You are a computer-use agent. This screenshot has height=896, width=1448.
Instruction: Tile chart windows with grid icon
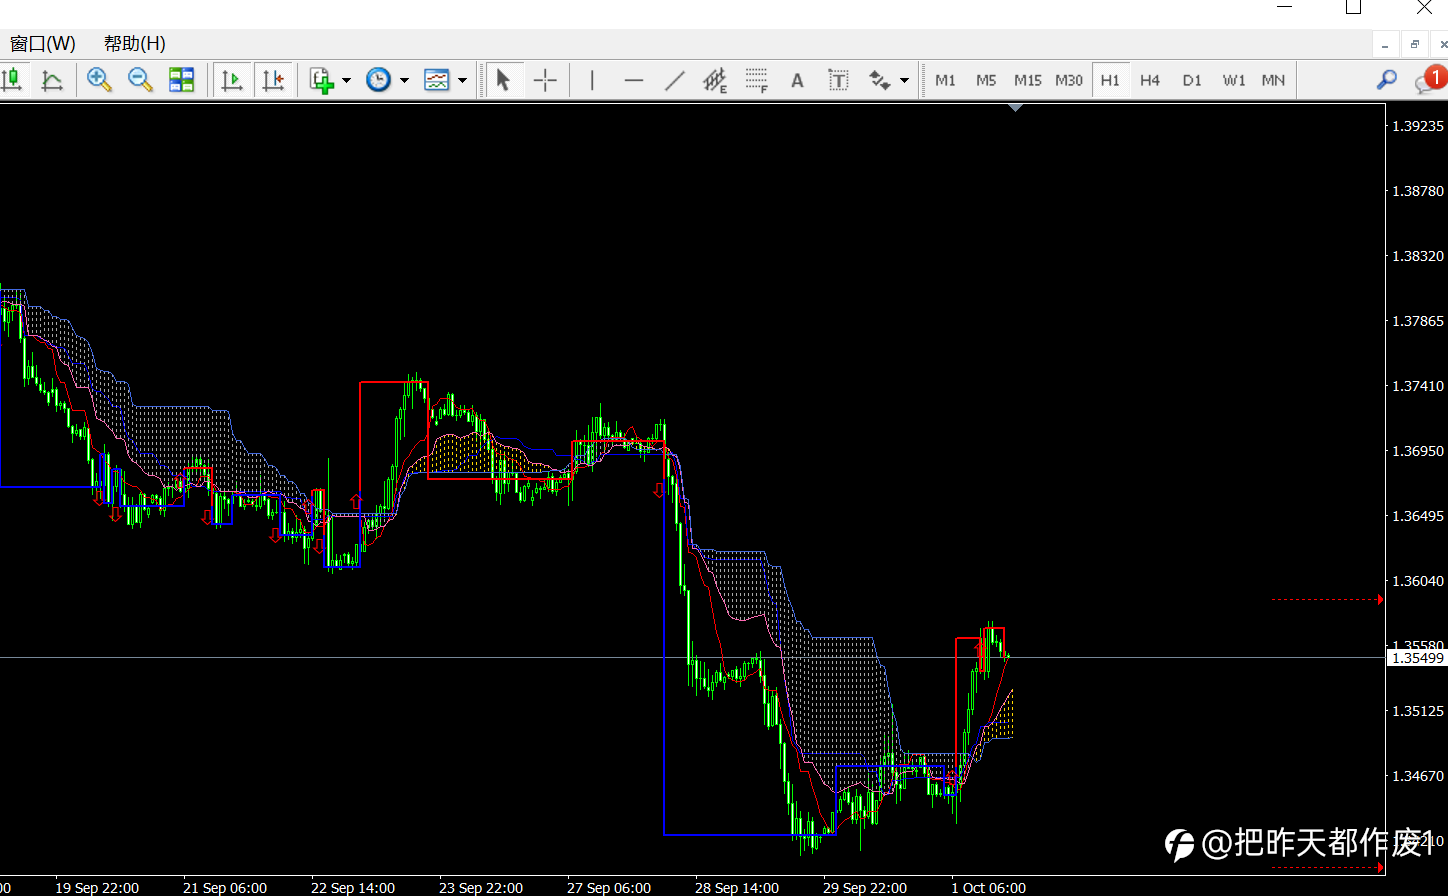(x=181, y=80)
